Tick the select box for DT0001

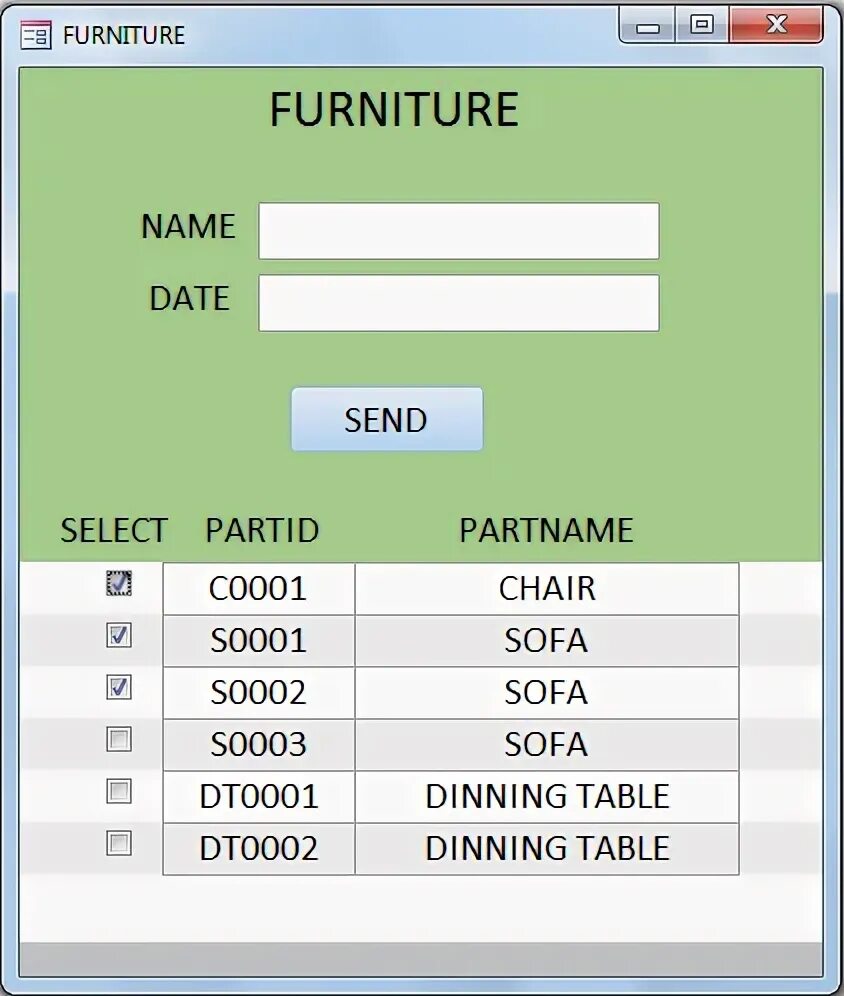click(119, 792)
